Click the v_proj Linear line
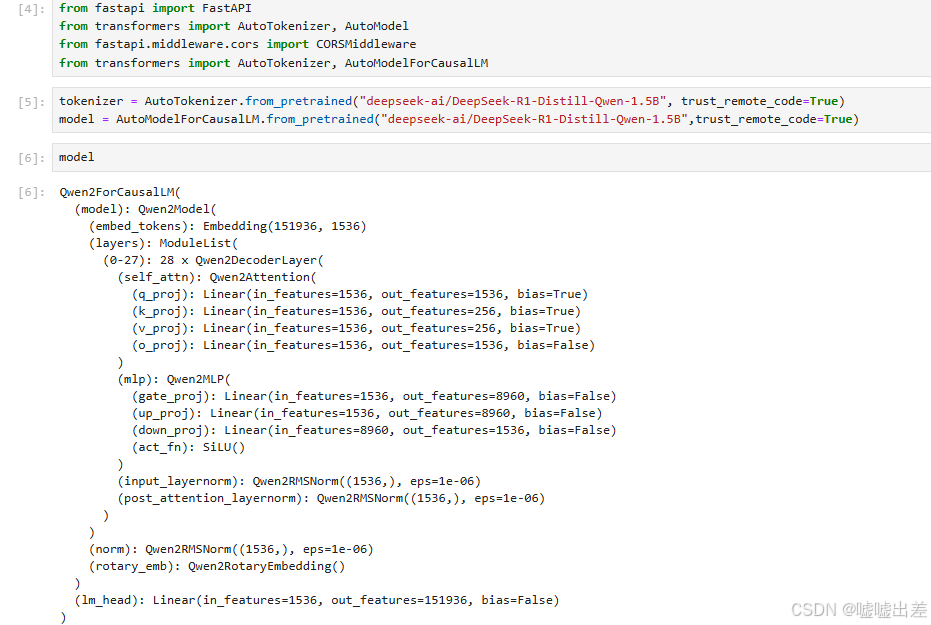Viewport: 931px width, 625px height. pos(356,328)
